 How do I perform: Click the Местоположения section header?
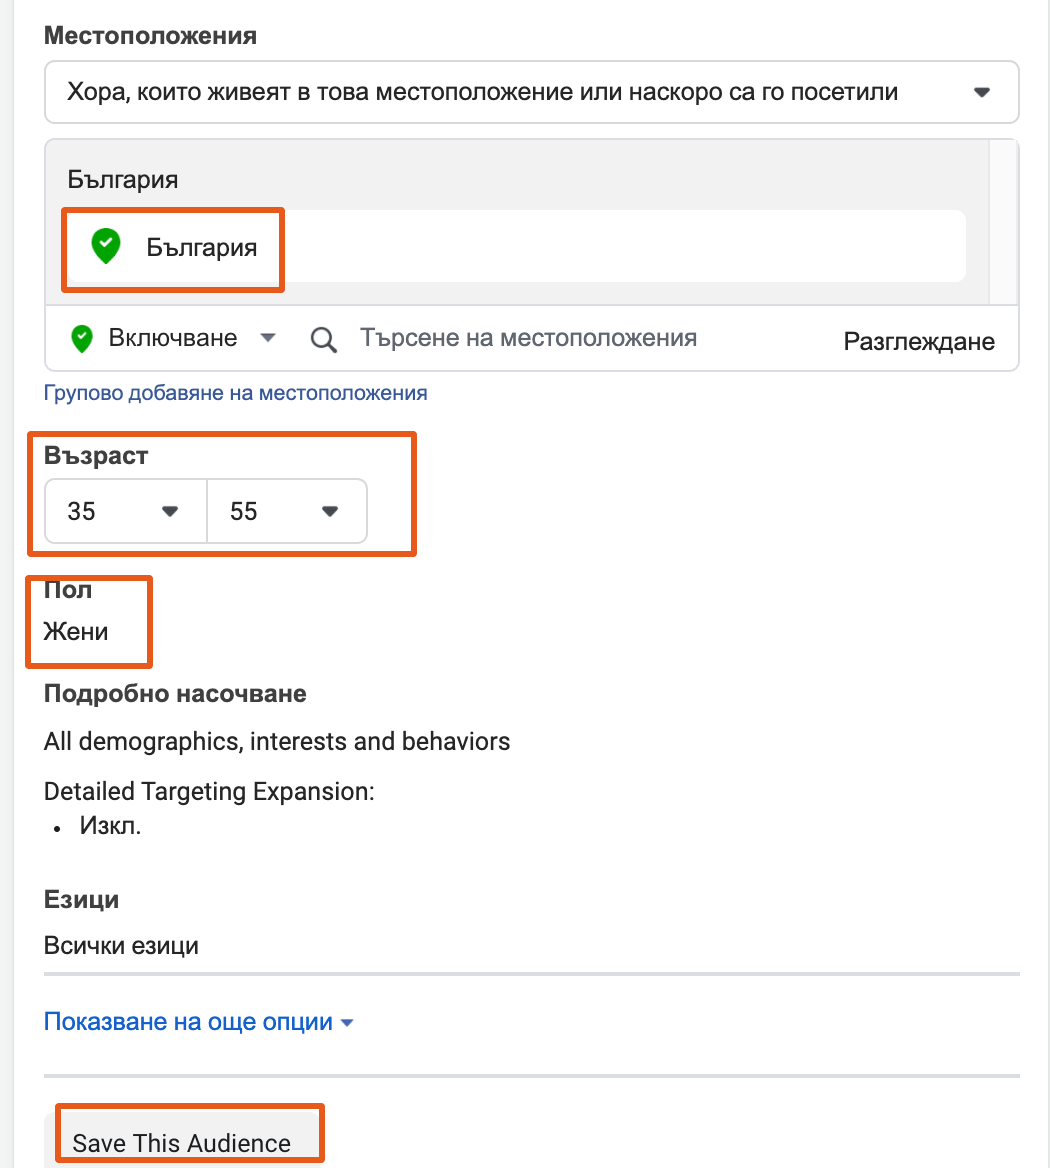149,35
